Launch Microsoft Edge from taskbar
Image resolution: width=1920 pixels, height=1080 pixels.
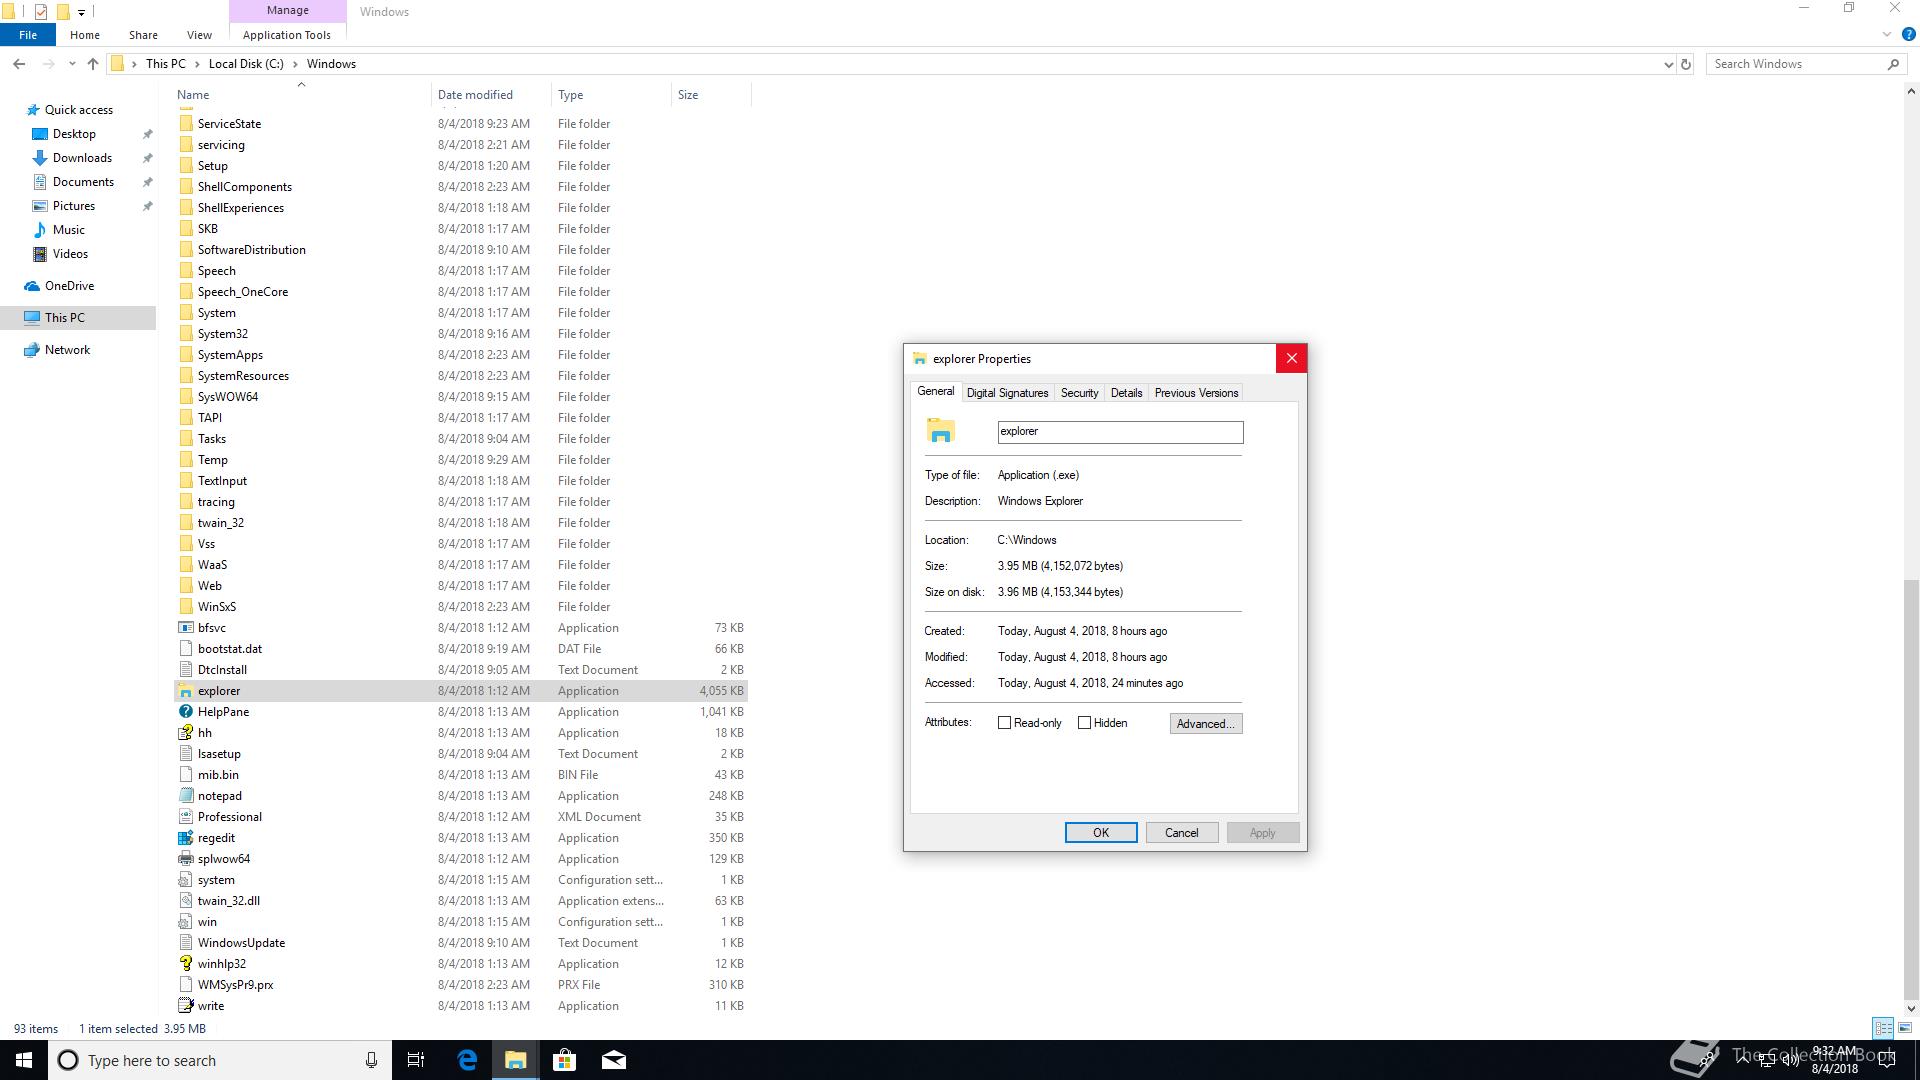pos(467,1060)
